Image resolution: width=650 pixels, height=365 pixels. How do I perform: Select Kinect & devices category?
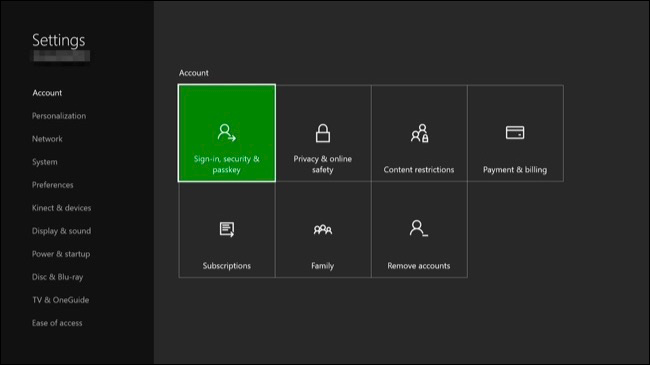coord(61,208)
